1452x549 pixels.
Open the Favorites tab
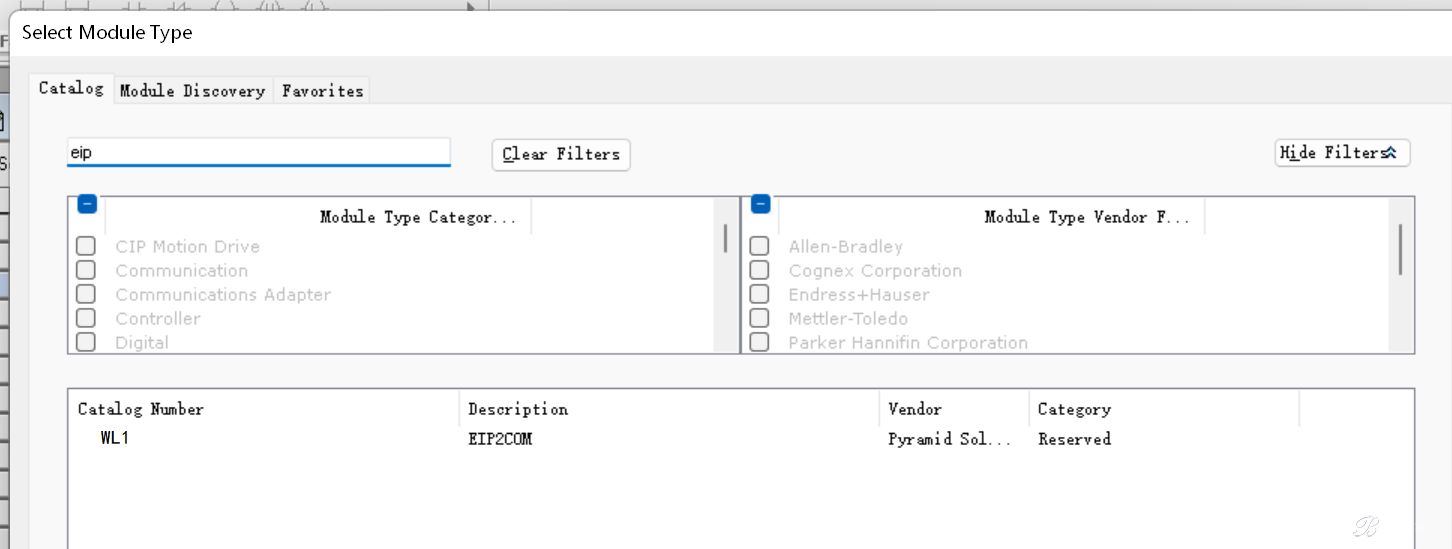click(322, 90)
